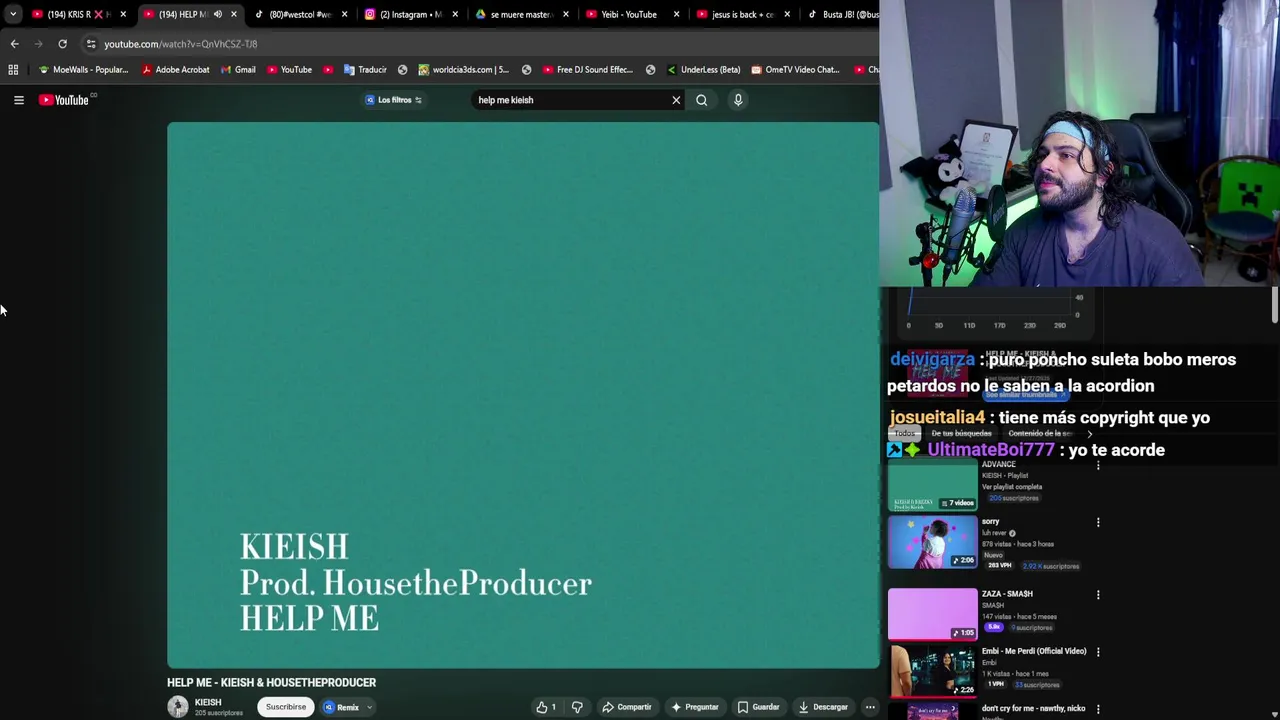Expand the Remix dropdown chevron
Image resolution: width=1280 pixels, height=720 pixels.
pos(369,707)
